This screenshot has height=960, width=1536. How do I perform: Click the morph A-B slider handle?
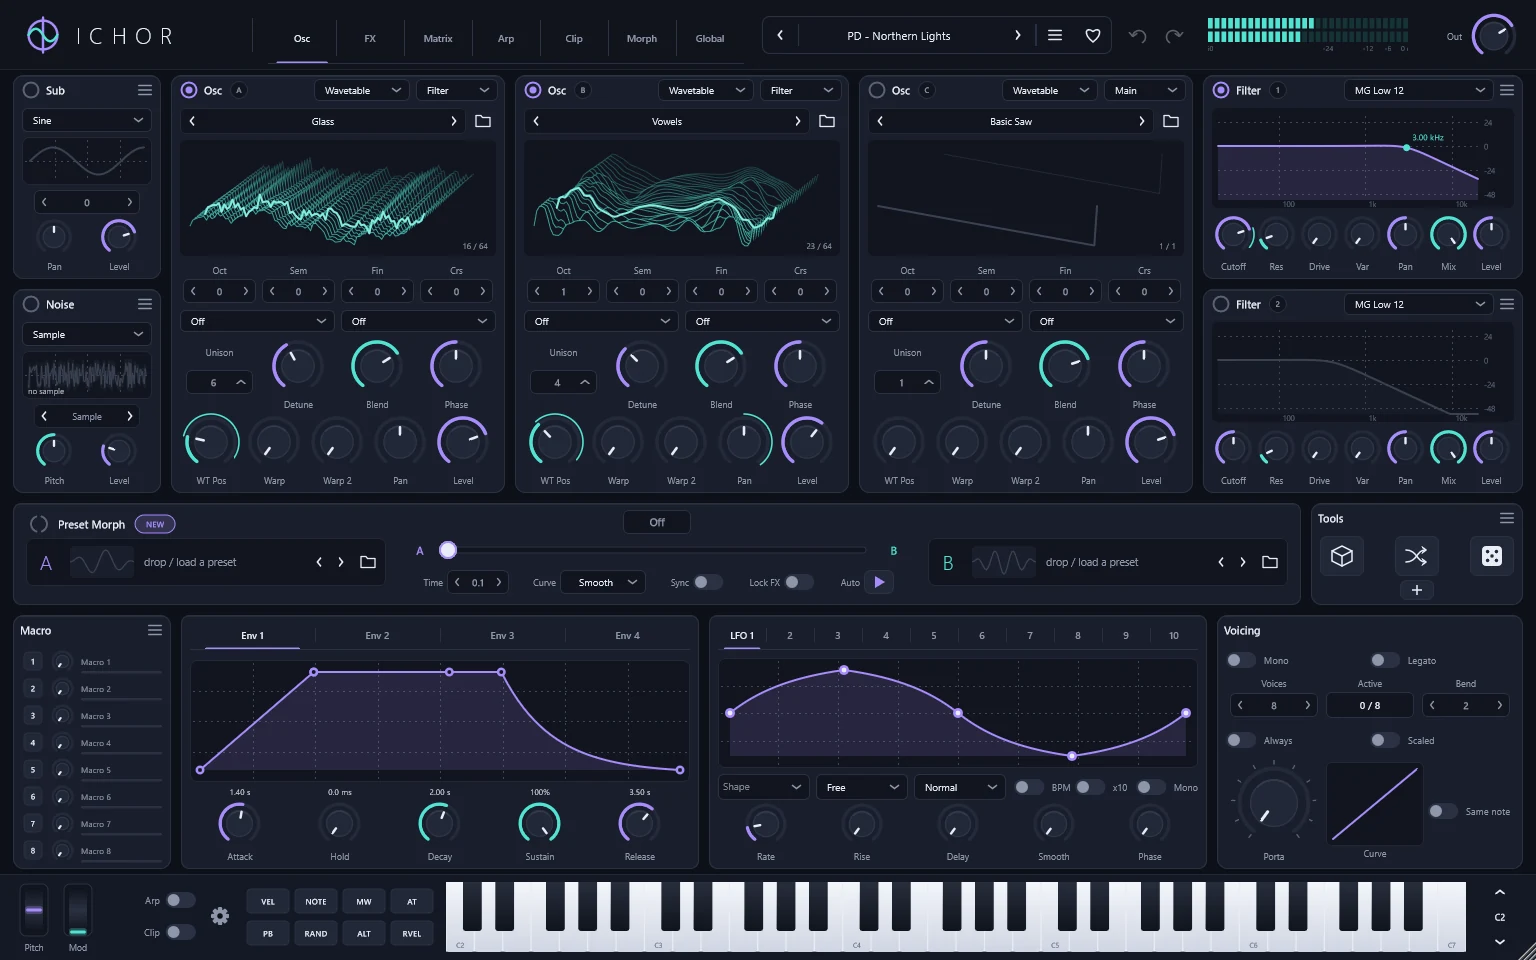pos(448,550)
